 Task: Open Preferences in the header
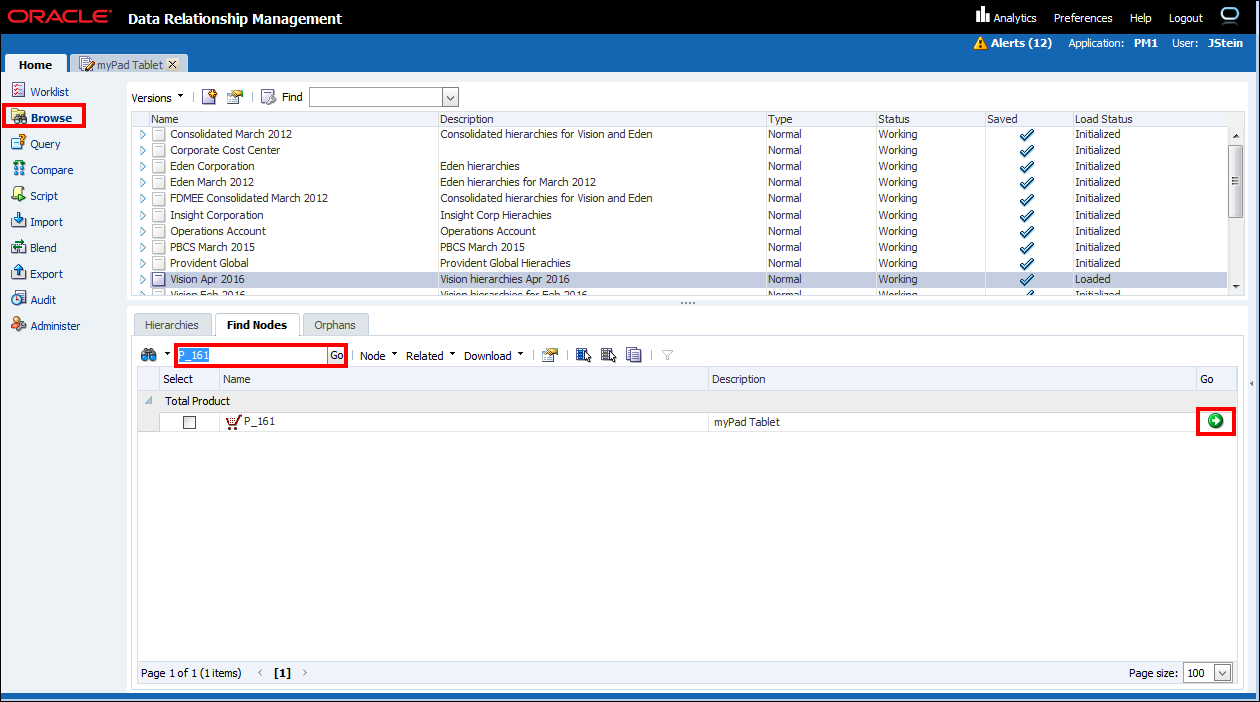tap(1083, 18)
